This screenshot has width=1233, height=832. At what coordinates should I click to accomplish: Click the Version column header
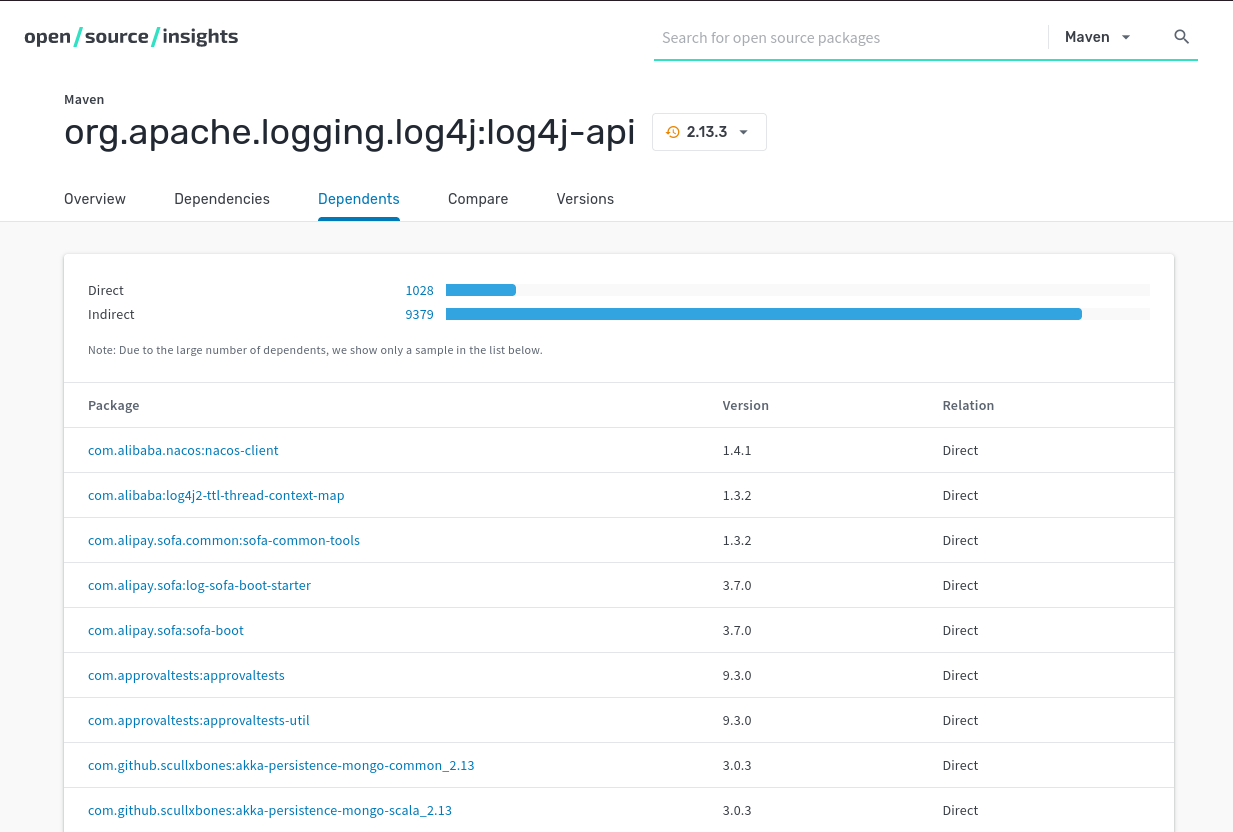click(x=746, y=405)
